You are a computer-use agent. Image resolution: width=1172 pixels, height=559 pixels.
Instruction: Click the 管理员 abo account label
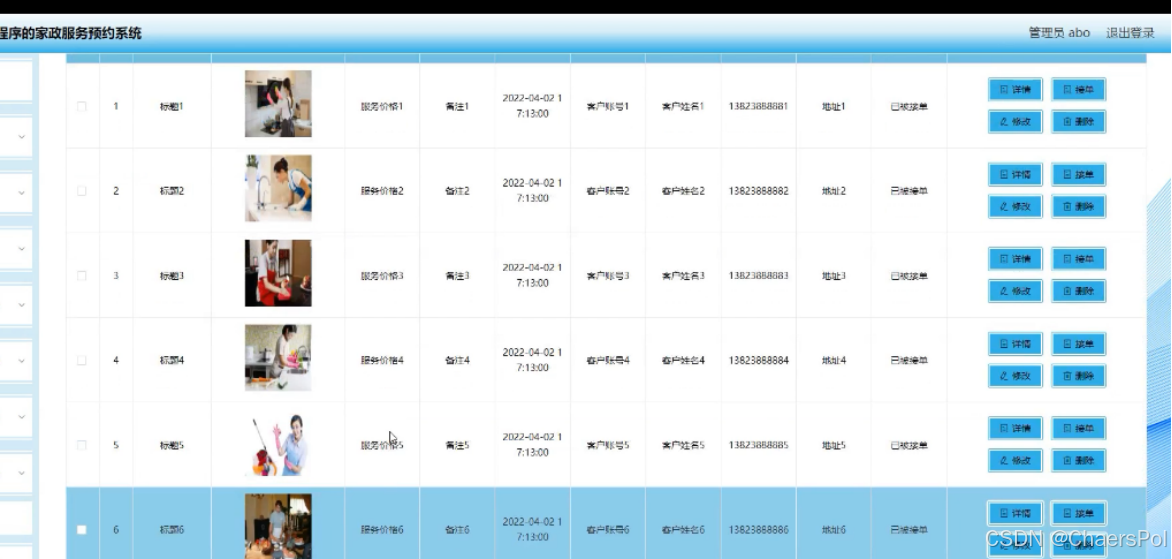pos(1059,33)
